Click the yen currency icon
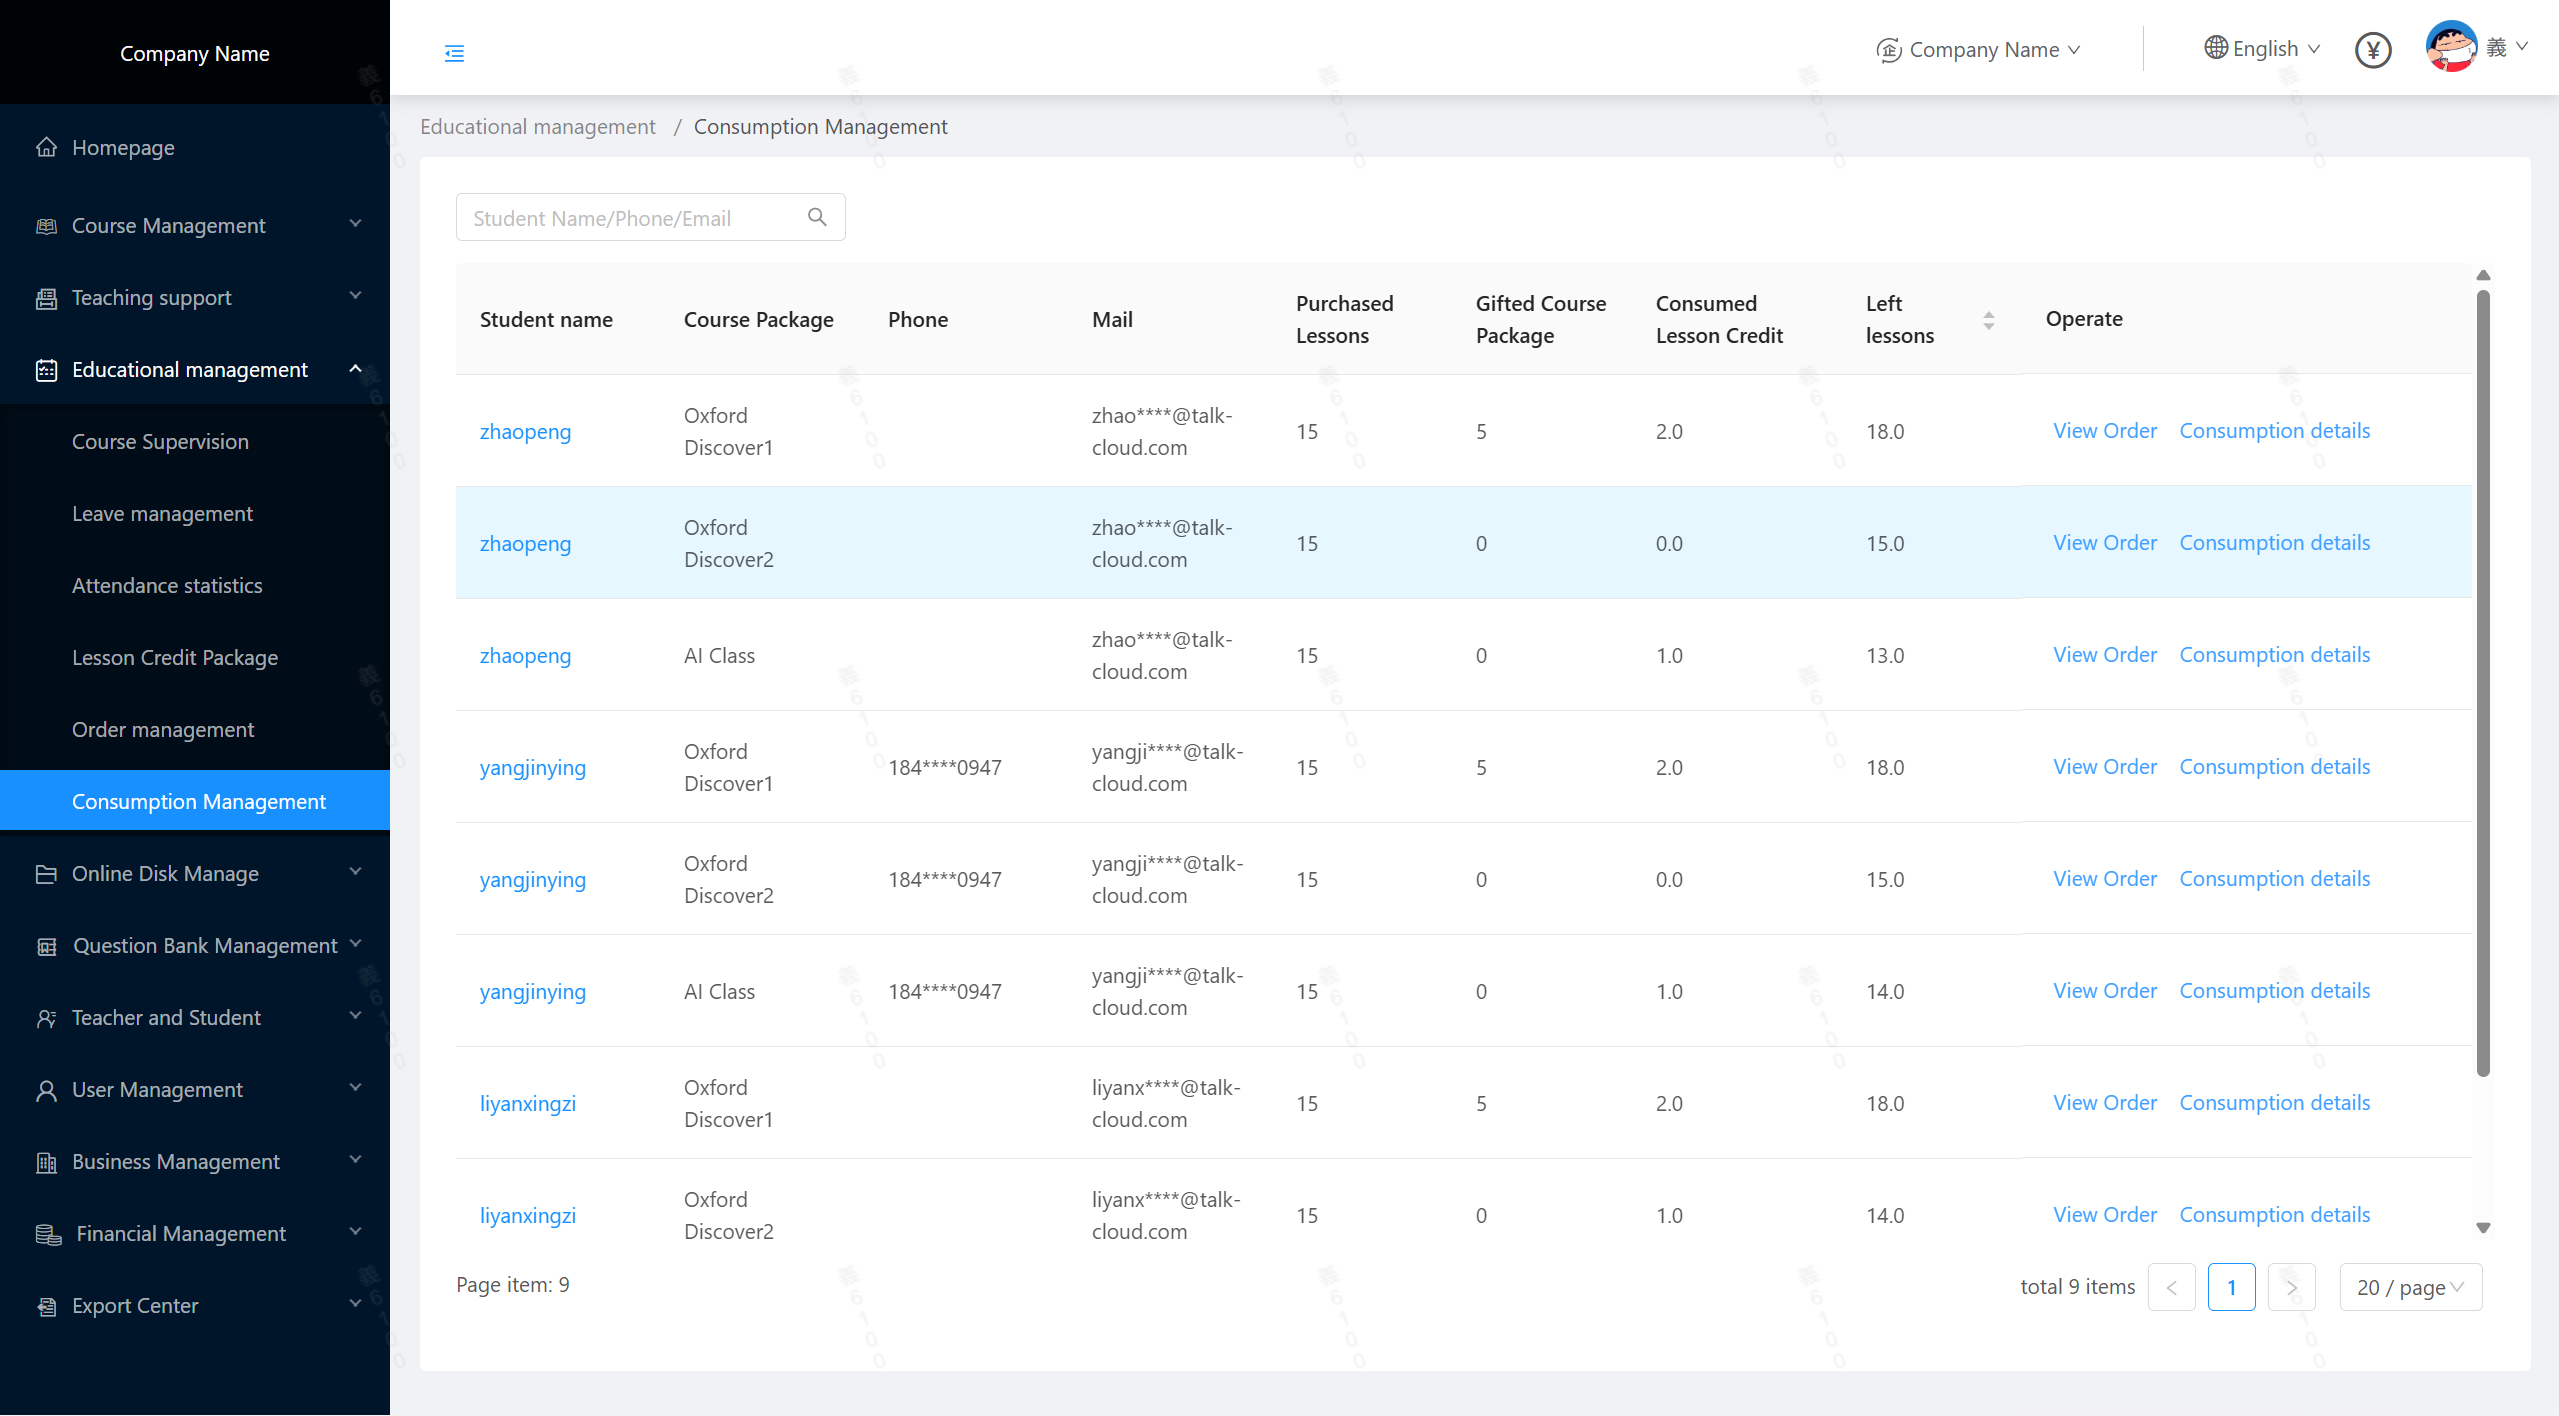The height and width of the screenshot is (1416, 2559). pos(2372,50)
